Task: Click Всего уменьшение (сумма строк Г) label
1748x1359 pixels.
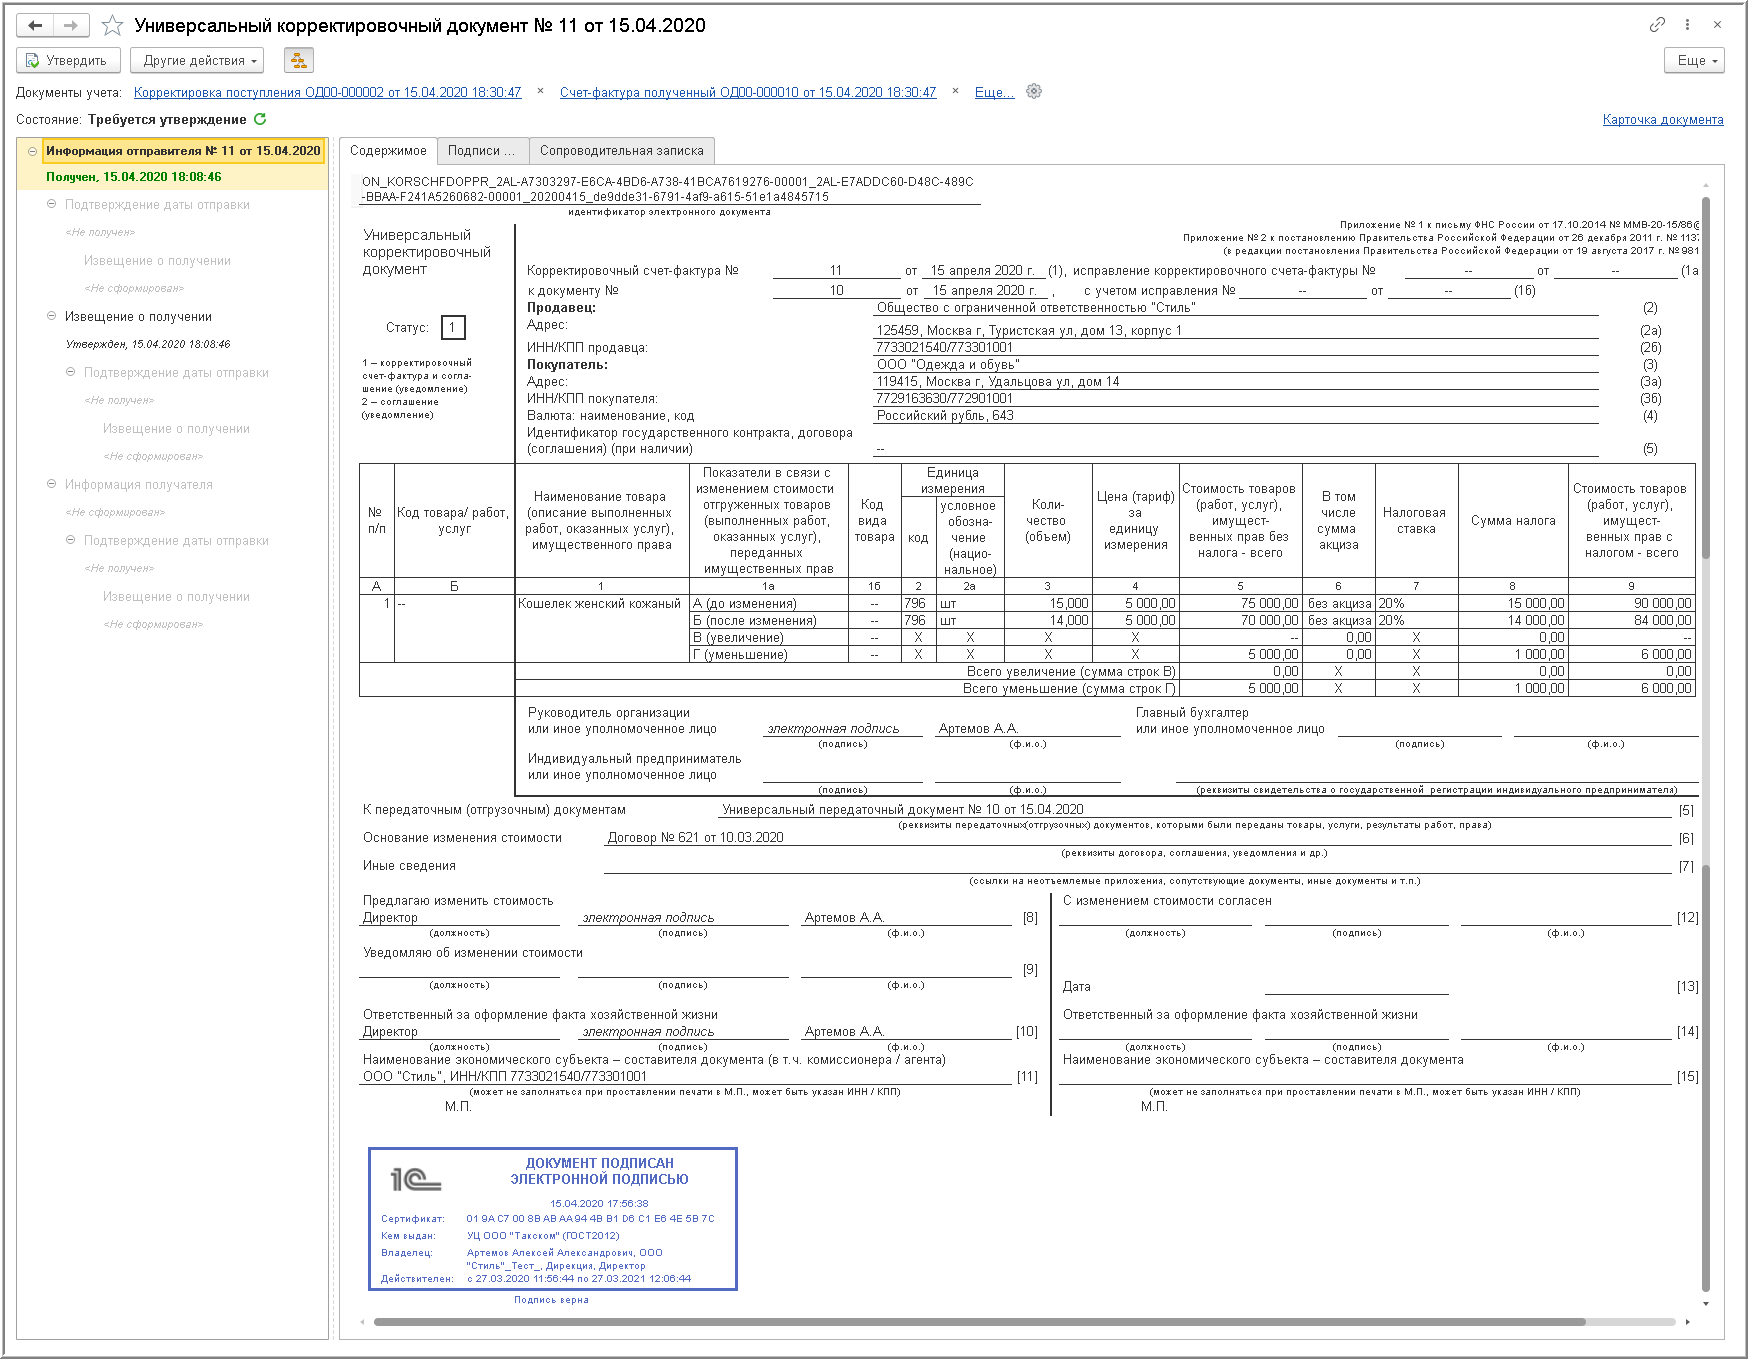Action: coord(1069,689)
